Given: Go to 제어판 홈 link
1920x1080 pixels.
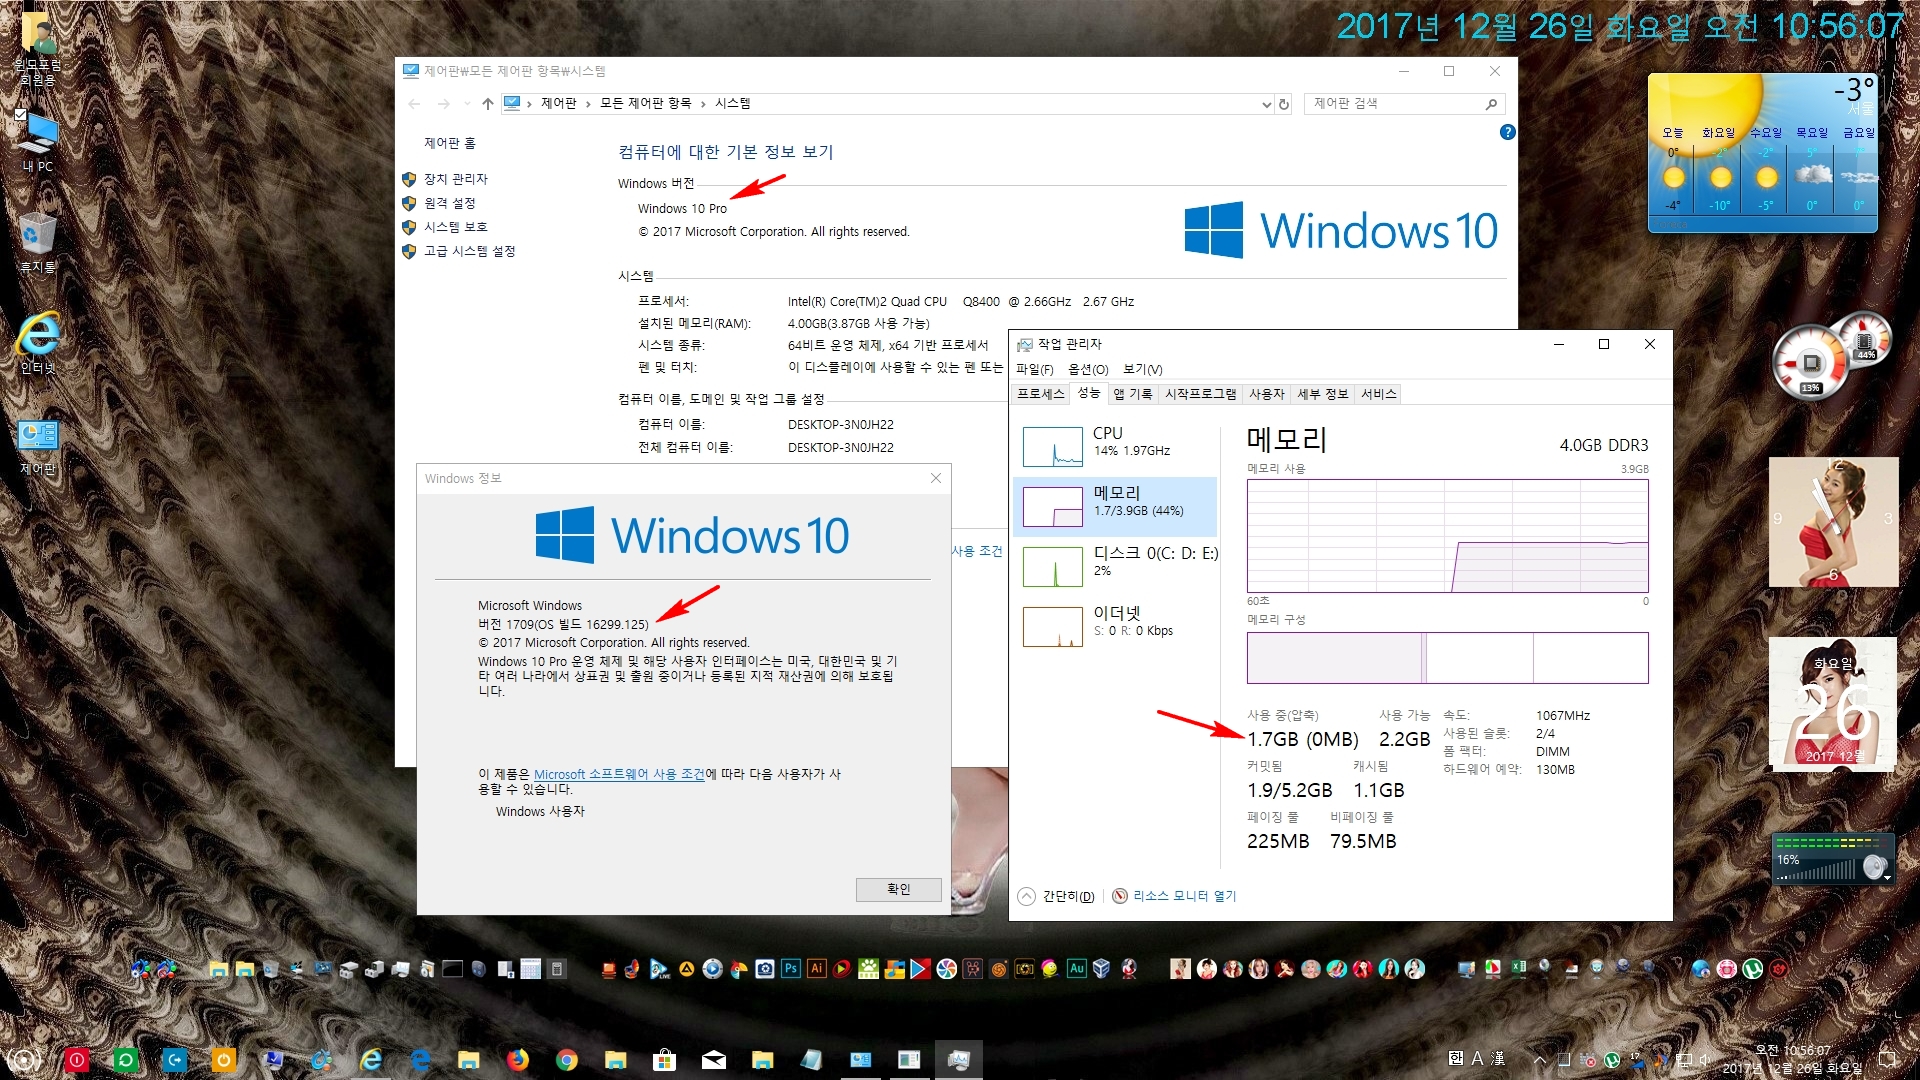Looking at the screenshot, I should 450,143.
